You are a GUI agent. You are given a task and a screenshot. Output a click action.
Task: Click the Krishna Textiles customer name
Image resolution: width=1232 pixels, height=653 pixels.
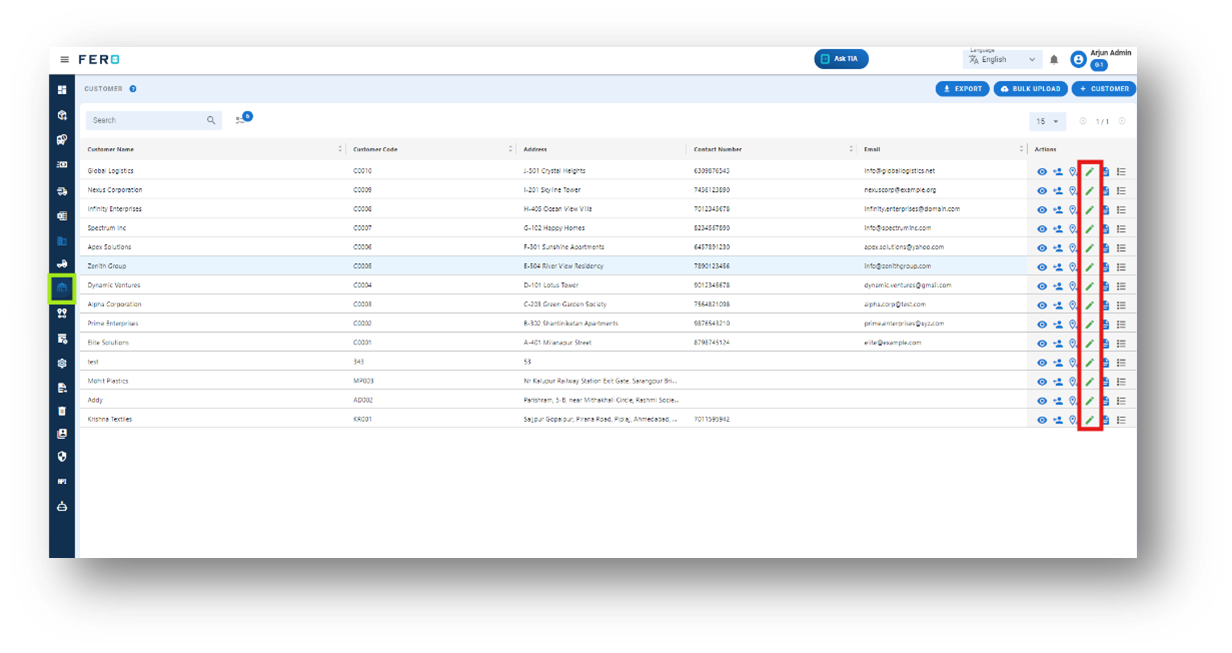[x=110, y=419]
